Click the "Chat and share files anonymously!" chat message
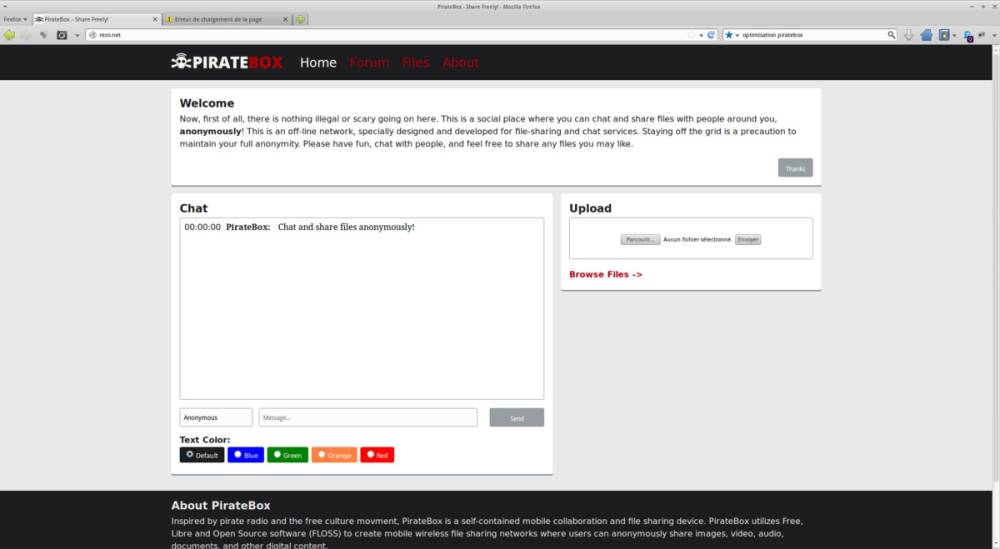1000x549 pixels. pyautogui.click(x=346, y=227)
